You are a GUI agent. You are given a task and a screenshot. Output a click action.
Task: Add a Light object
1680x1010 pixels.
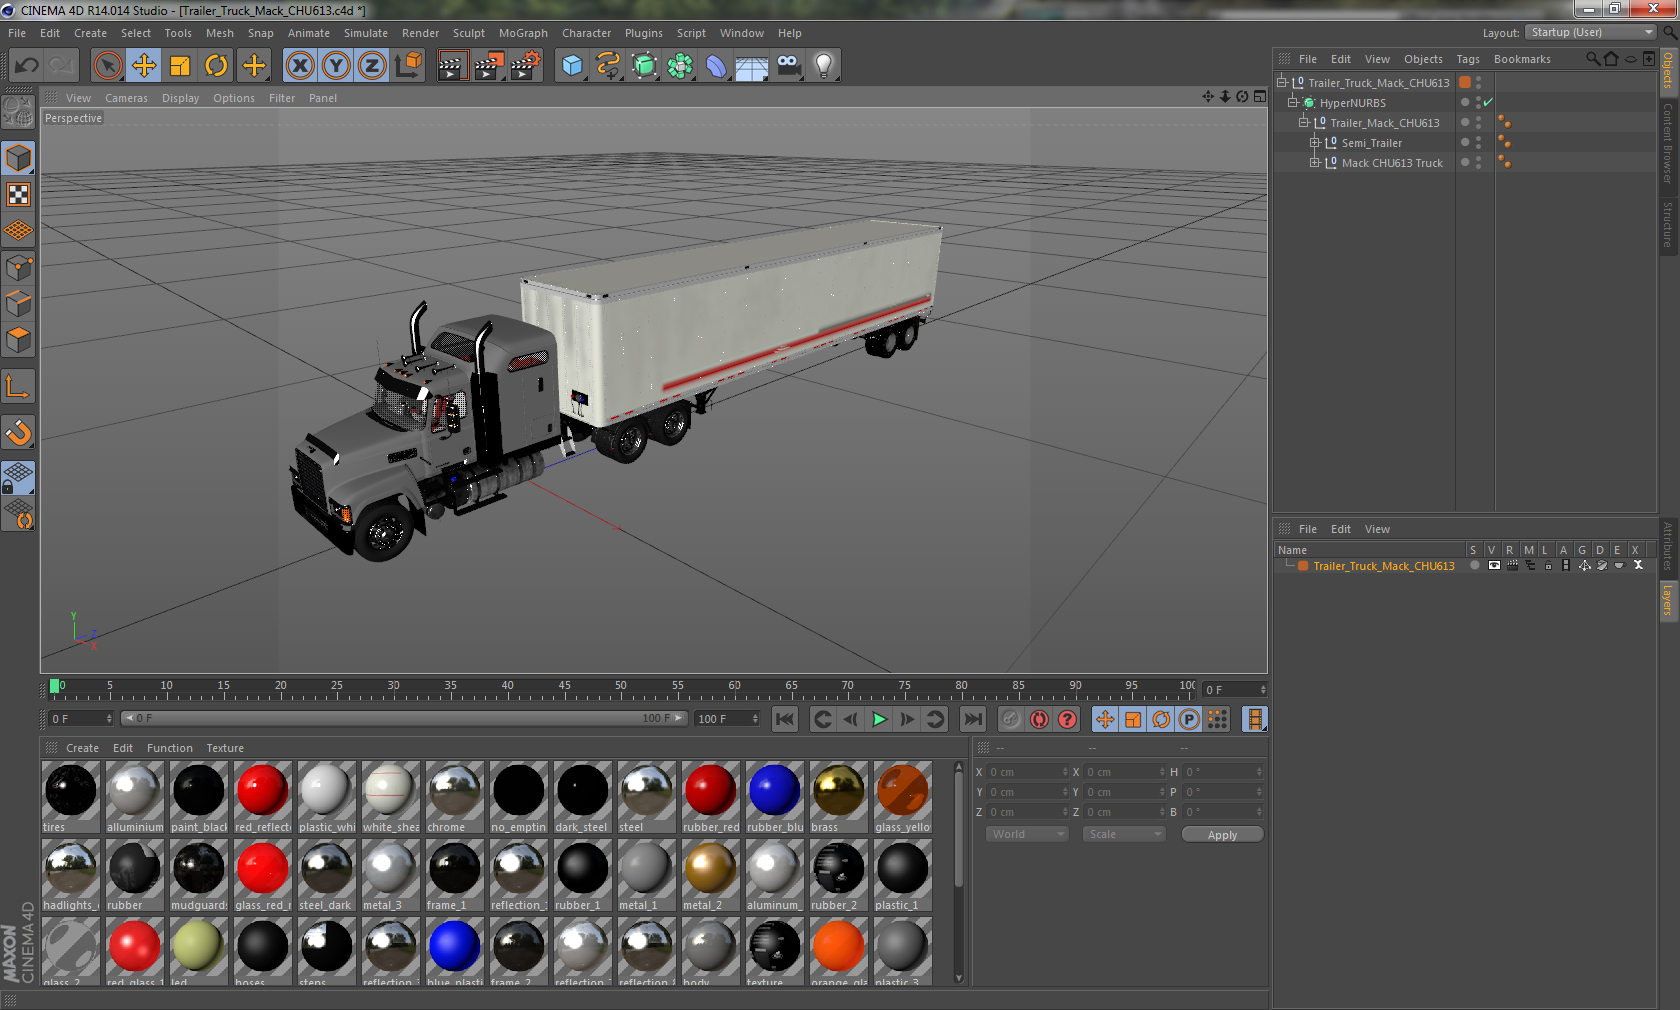[824, 66]
